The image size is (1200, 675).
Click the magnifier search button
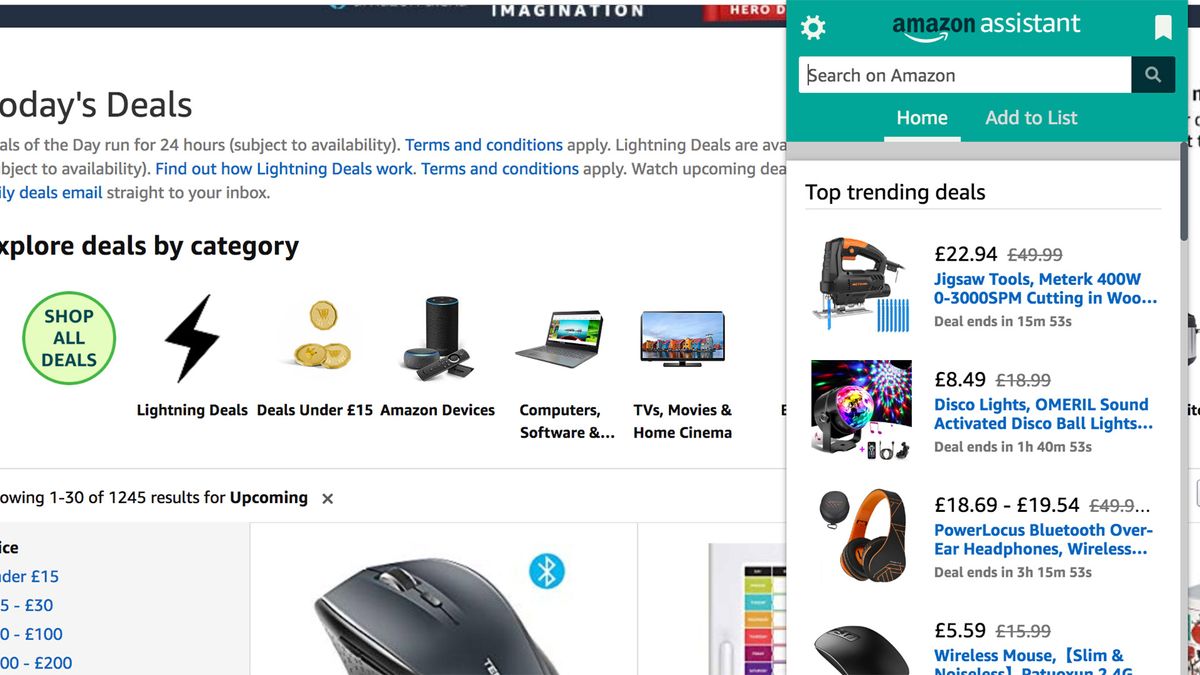pyautogui.click(x=1153, y=75)
